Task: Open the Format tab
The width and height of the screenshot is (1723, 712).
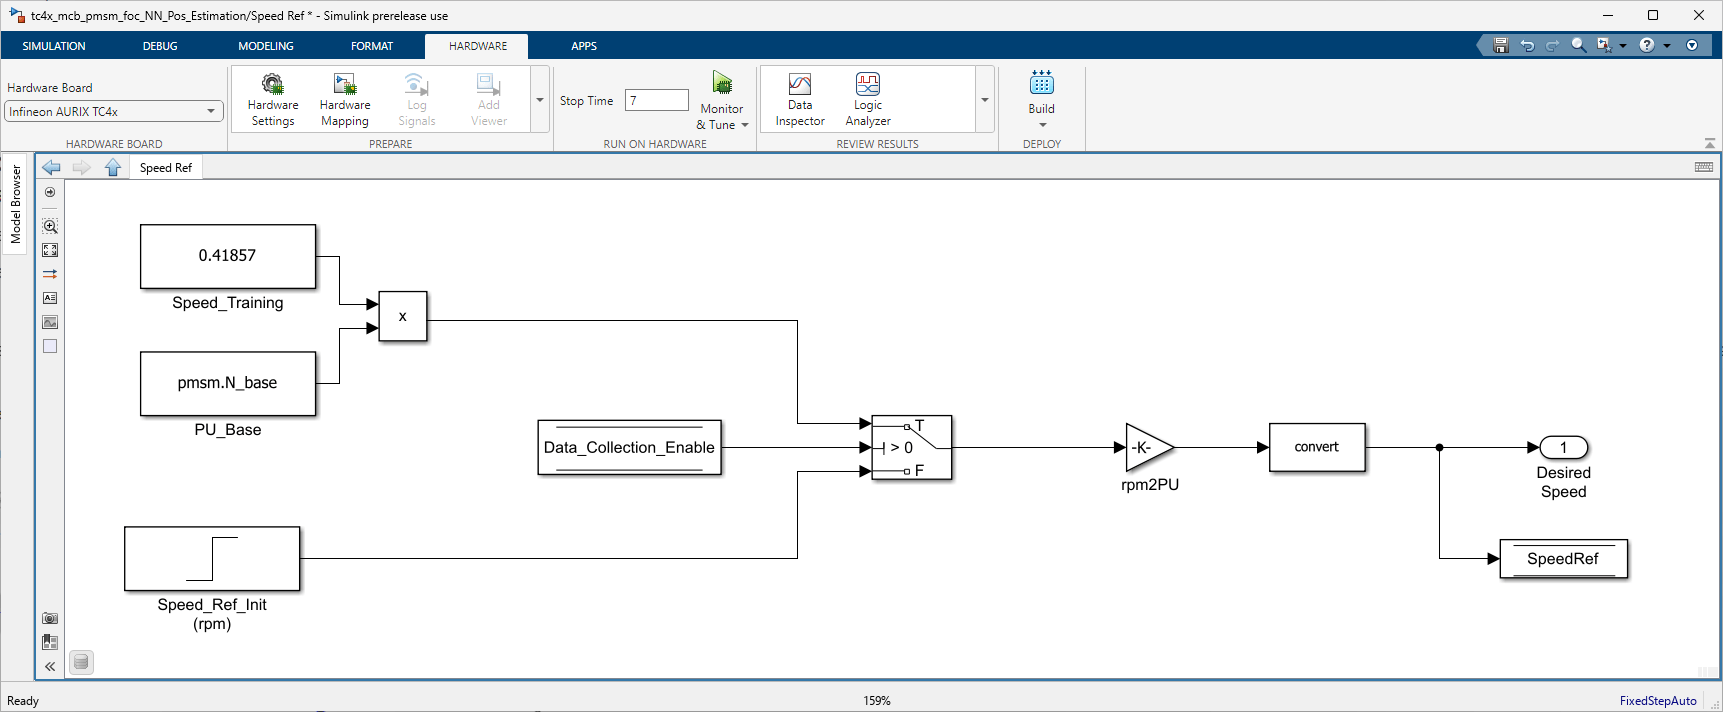Action: 372,46
